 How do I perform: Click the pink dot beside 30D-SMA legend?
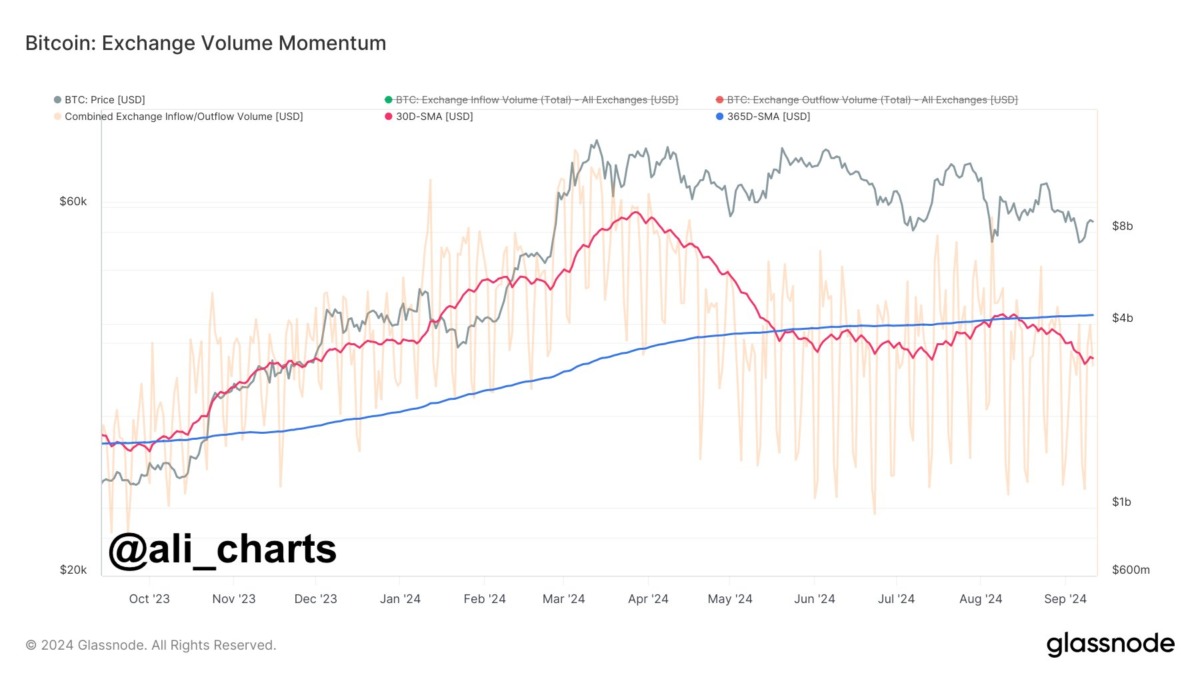pyautogui.click(x=388, y=117)
